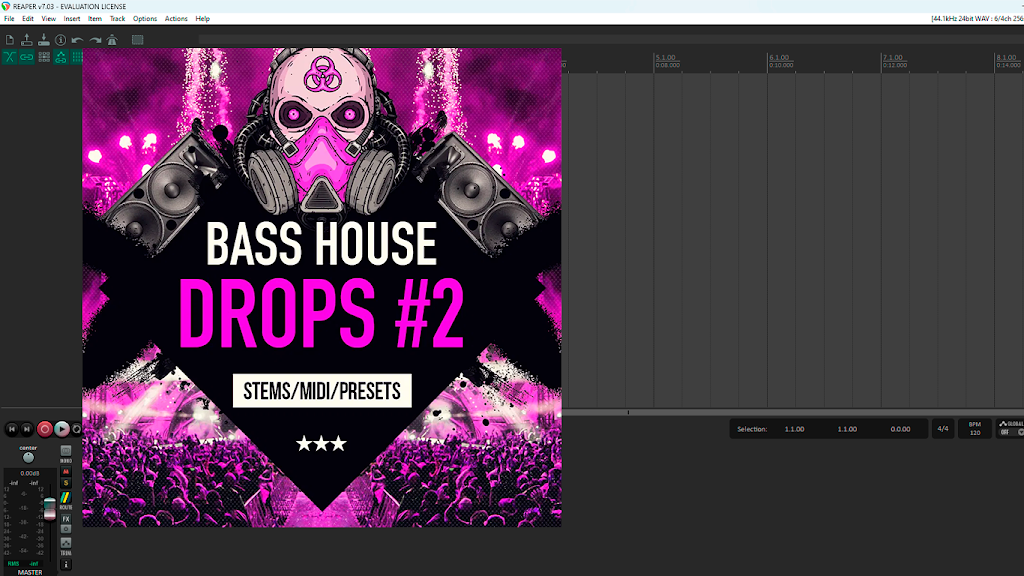Open the Track menu
The width and height of the screenshot is (1024, 576).
coord(117,19)
